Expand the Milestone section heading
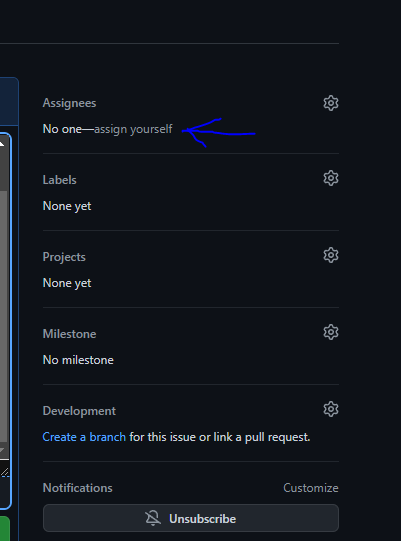This screenshot has height=541, width=401. point(69,334)
